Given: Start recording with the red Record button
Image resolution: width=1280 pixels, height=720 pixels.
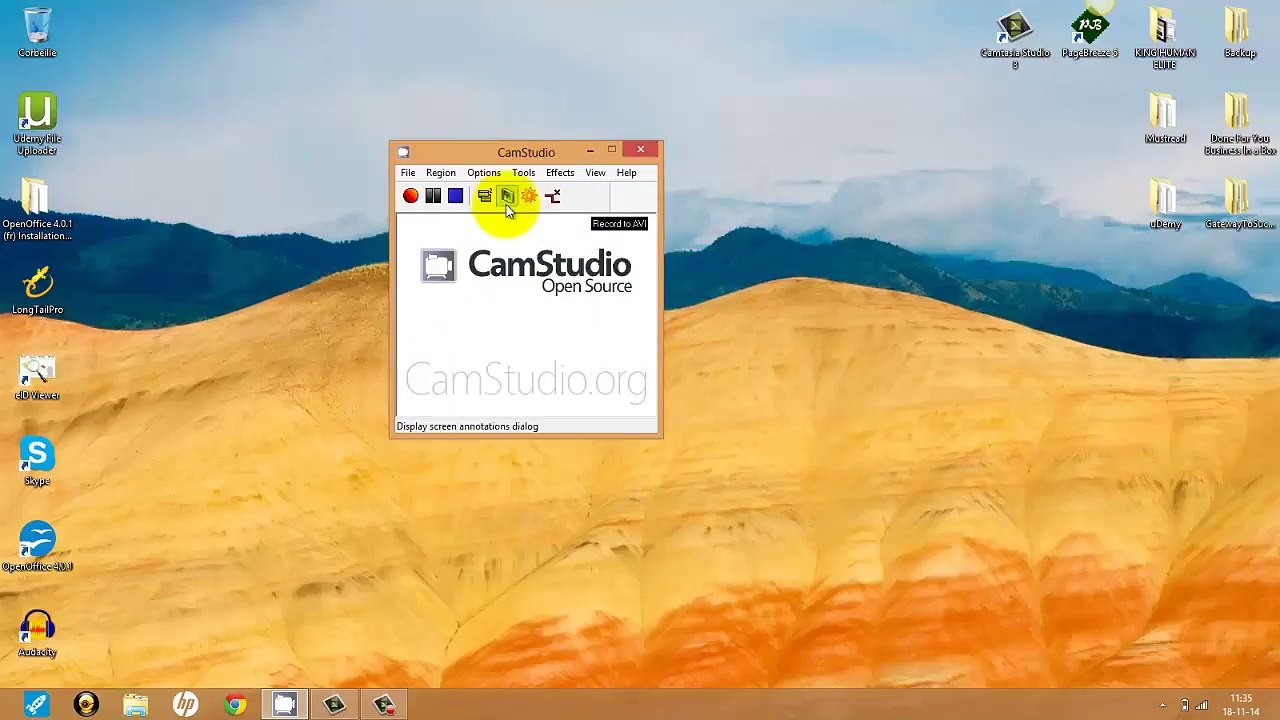Looking at the screenshot, I should (x=411, y=196).
